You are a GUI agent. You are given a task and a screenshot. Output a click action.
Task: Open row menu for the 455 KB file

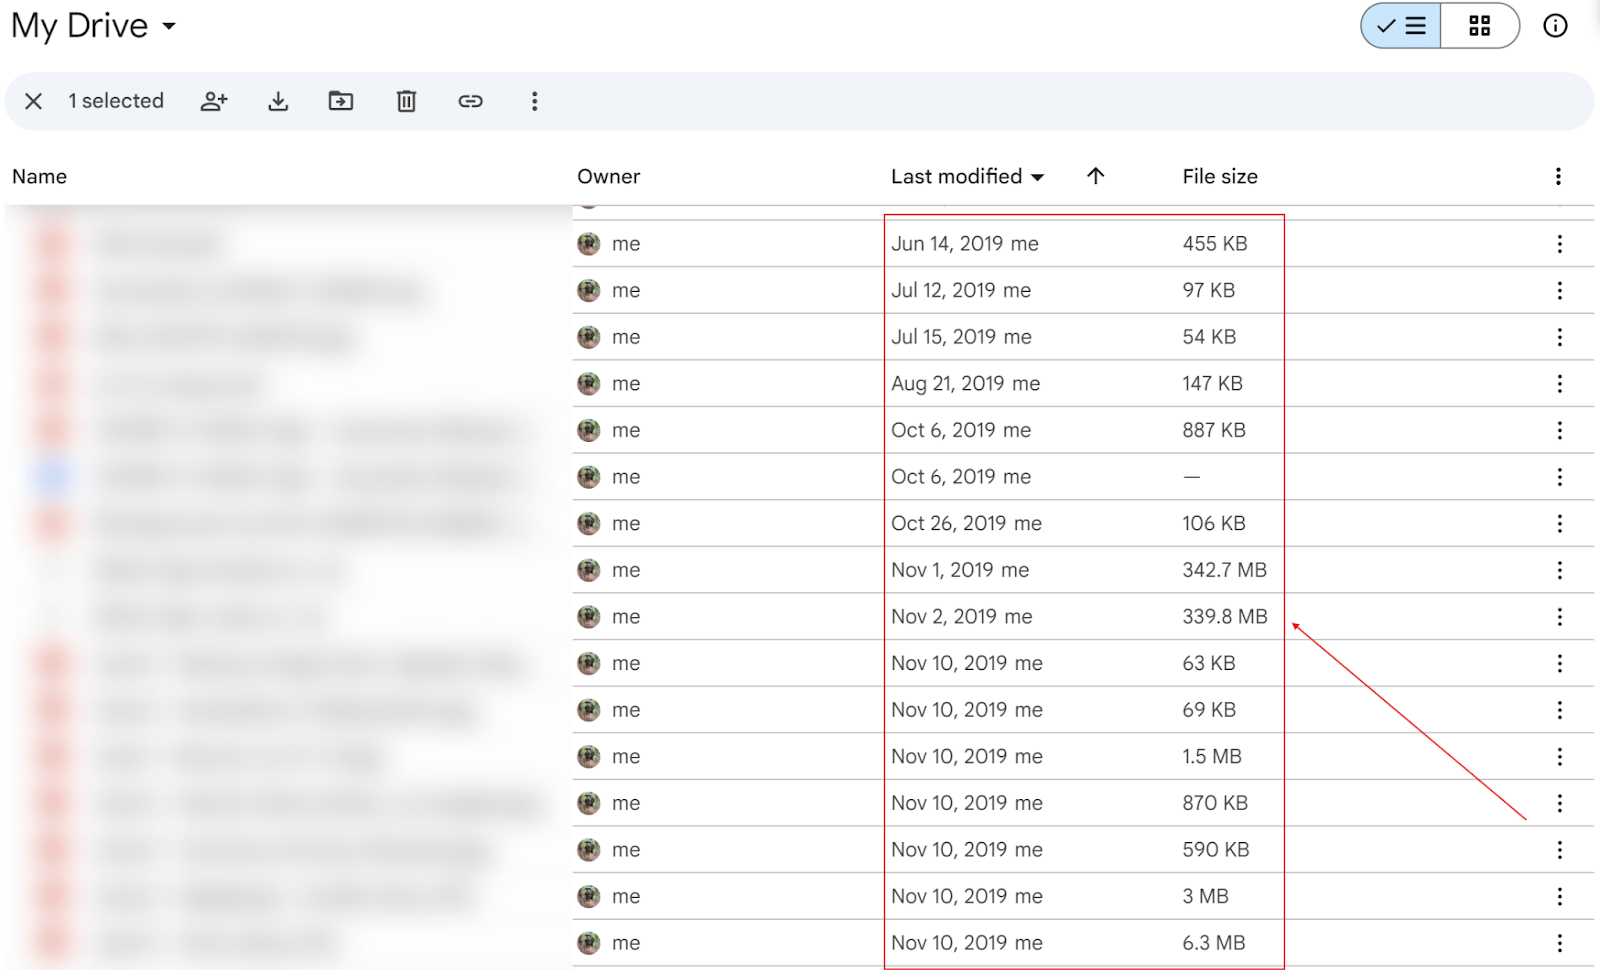1560,243
